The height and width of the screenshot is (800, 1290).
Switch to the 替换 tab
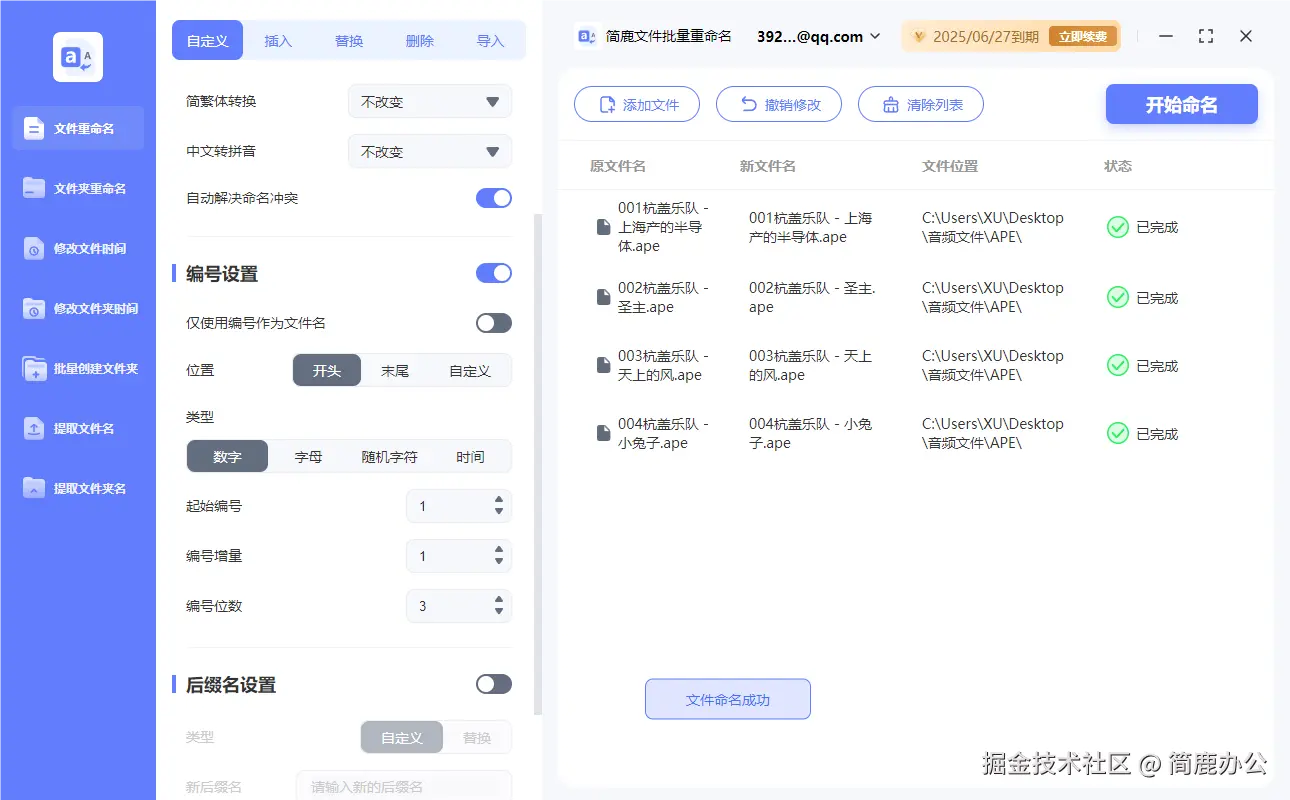tap(348, 41)
